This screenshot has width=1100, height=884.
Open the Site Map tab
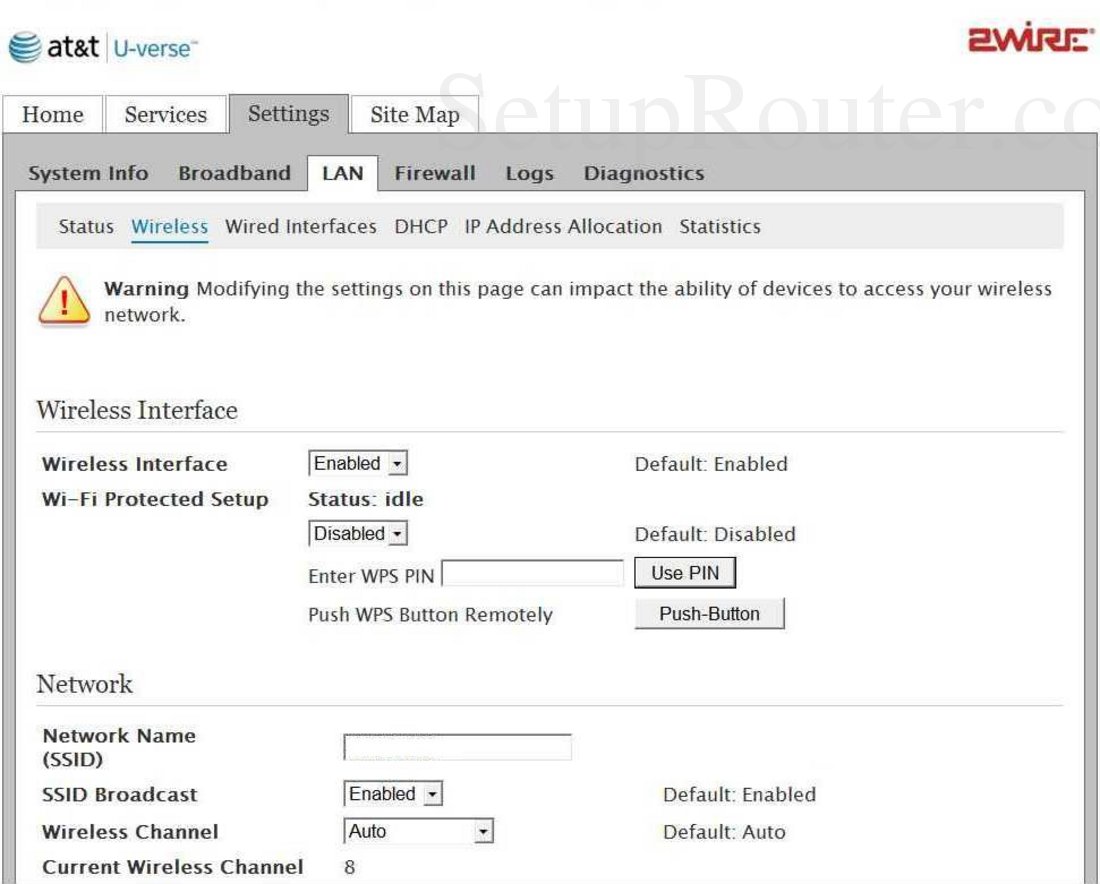click(413, 116)
